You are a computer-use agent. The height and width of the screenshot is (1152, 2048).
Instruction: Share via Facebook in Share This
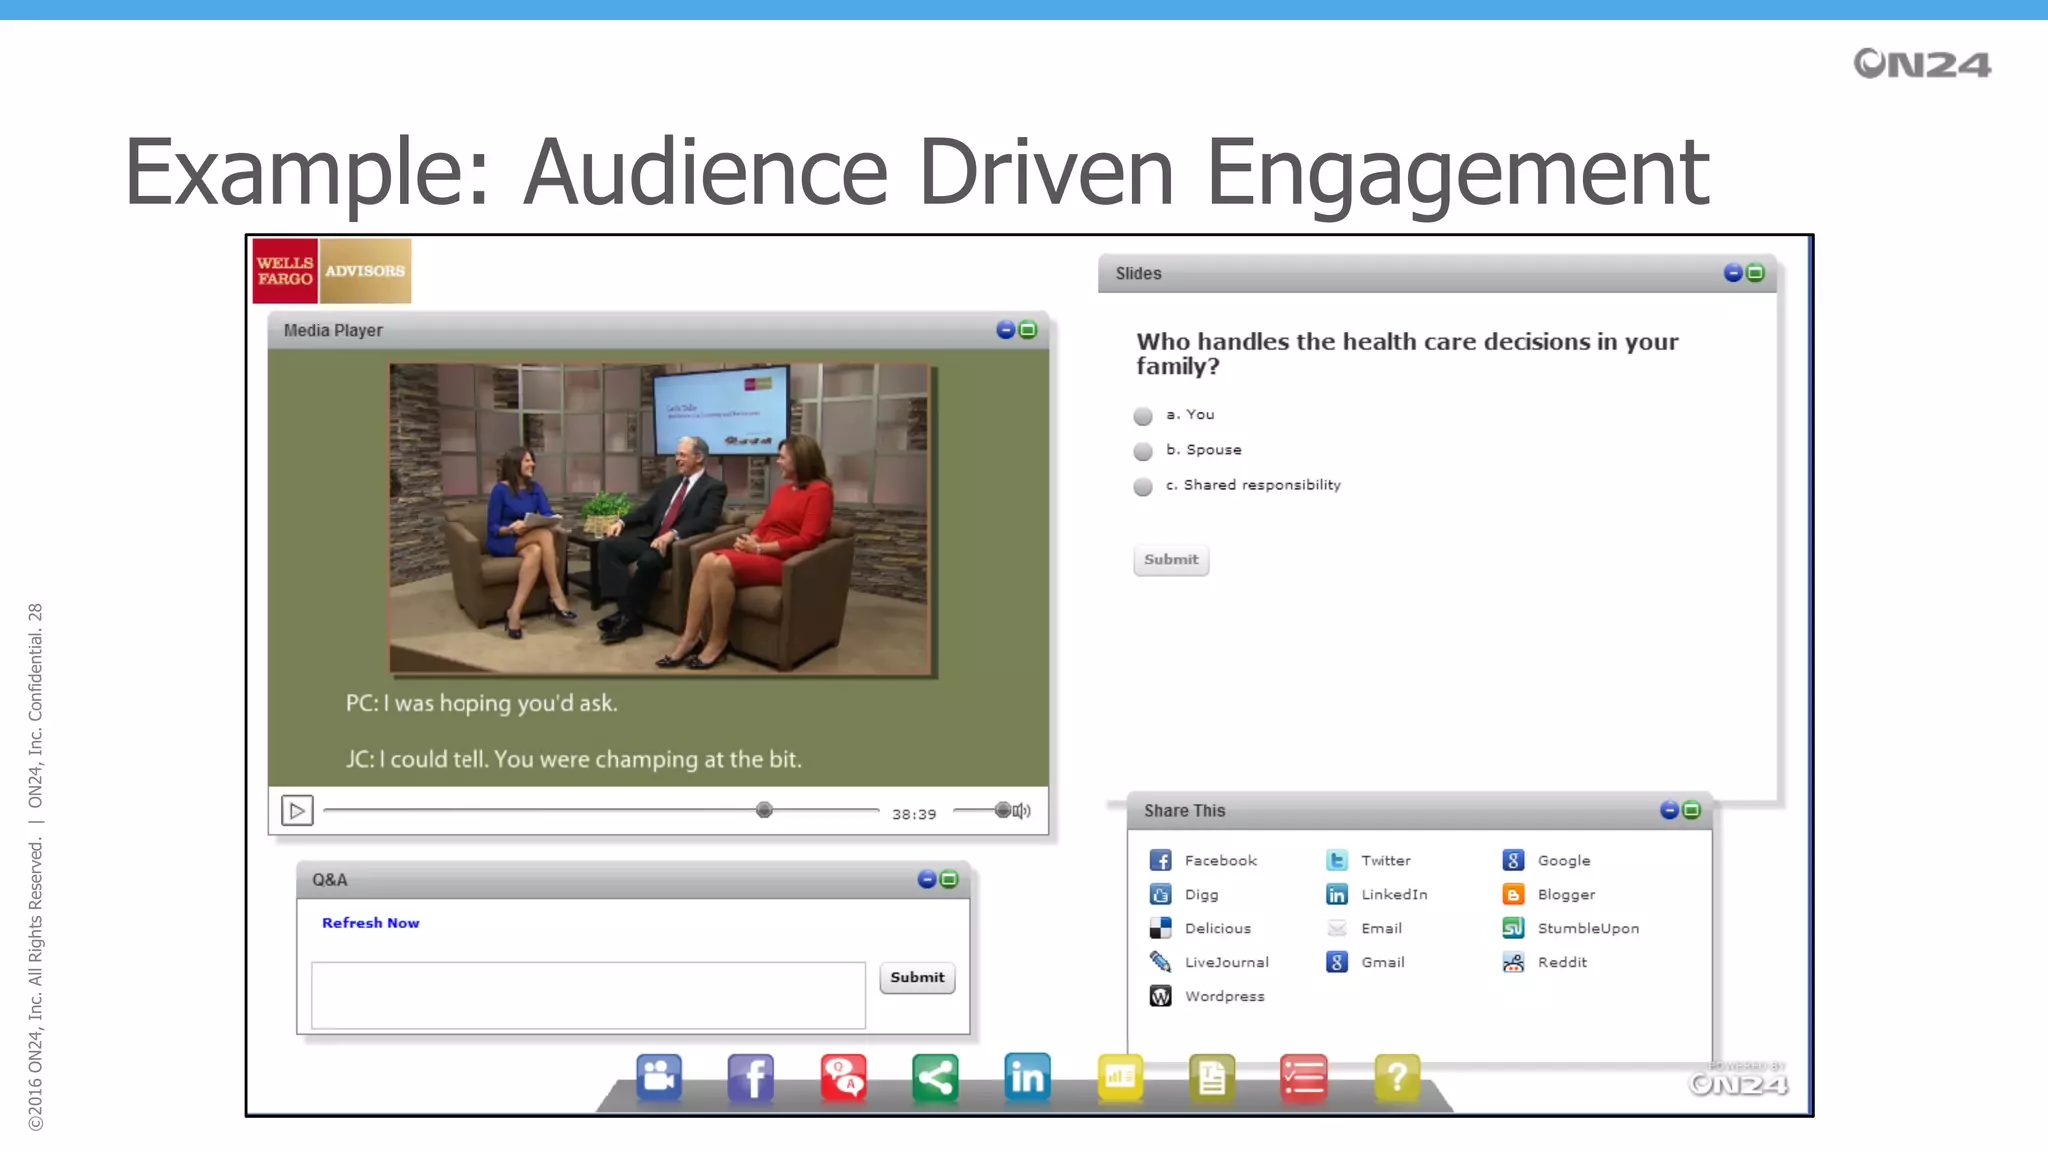click(x=1203, y=860)
